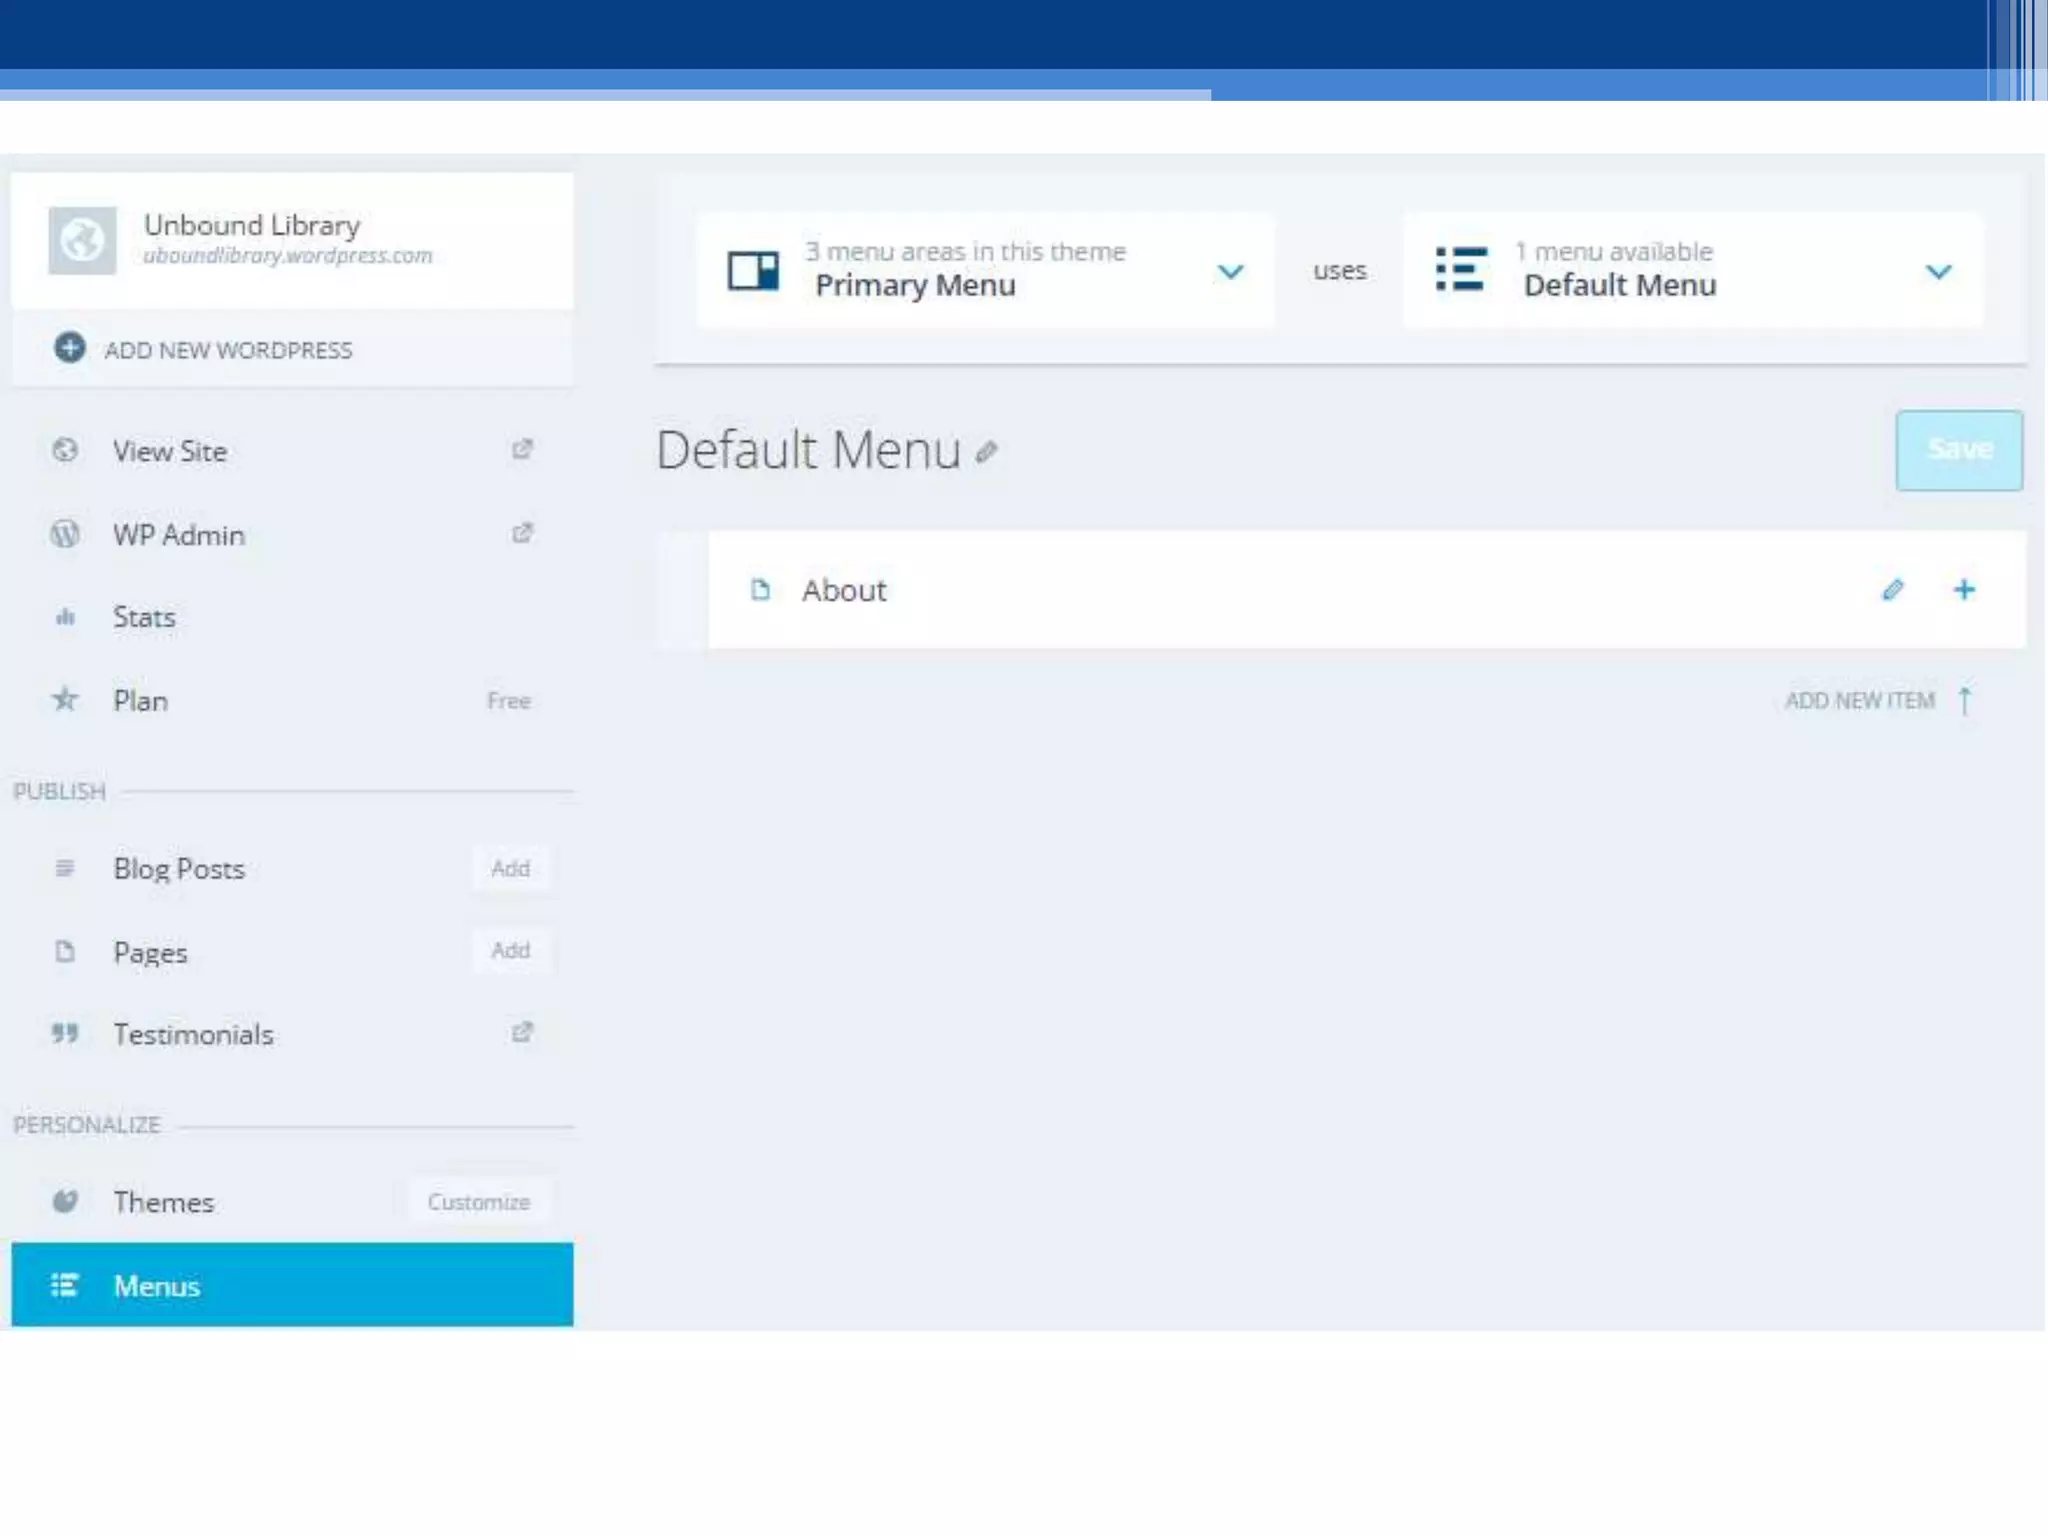Viewport: 2048px width, 1536px height.
Task: Click the Customize button next to Themes
Action: tap(478, 1201)
